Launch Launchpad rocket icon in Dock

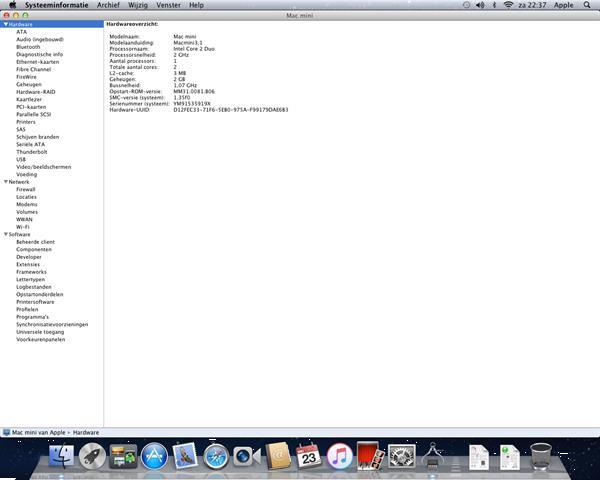coord(92,456)
